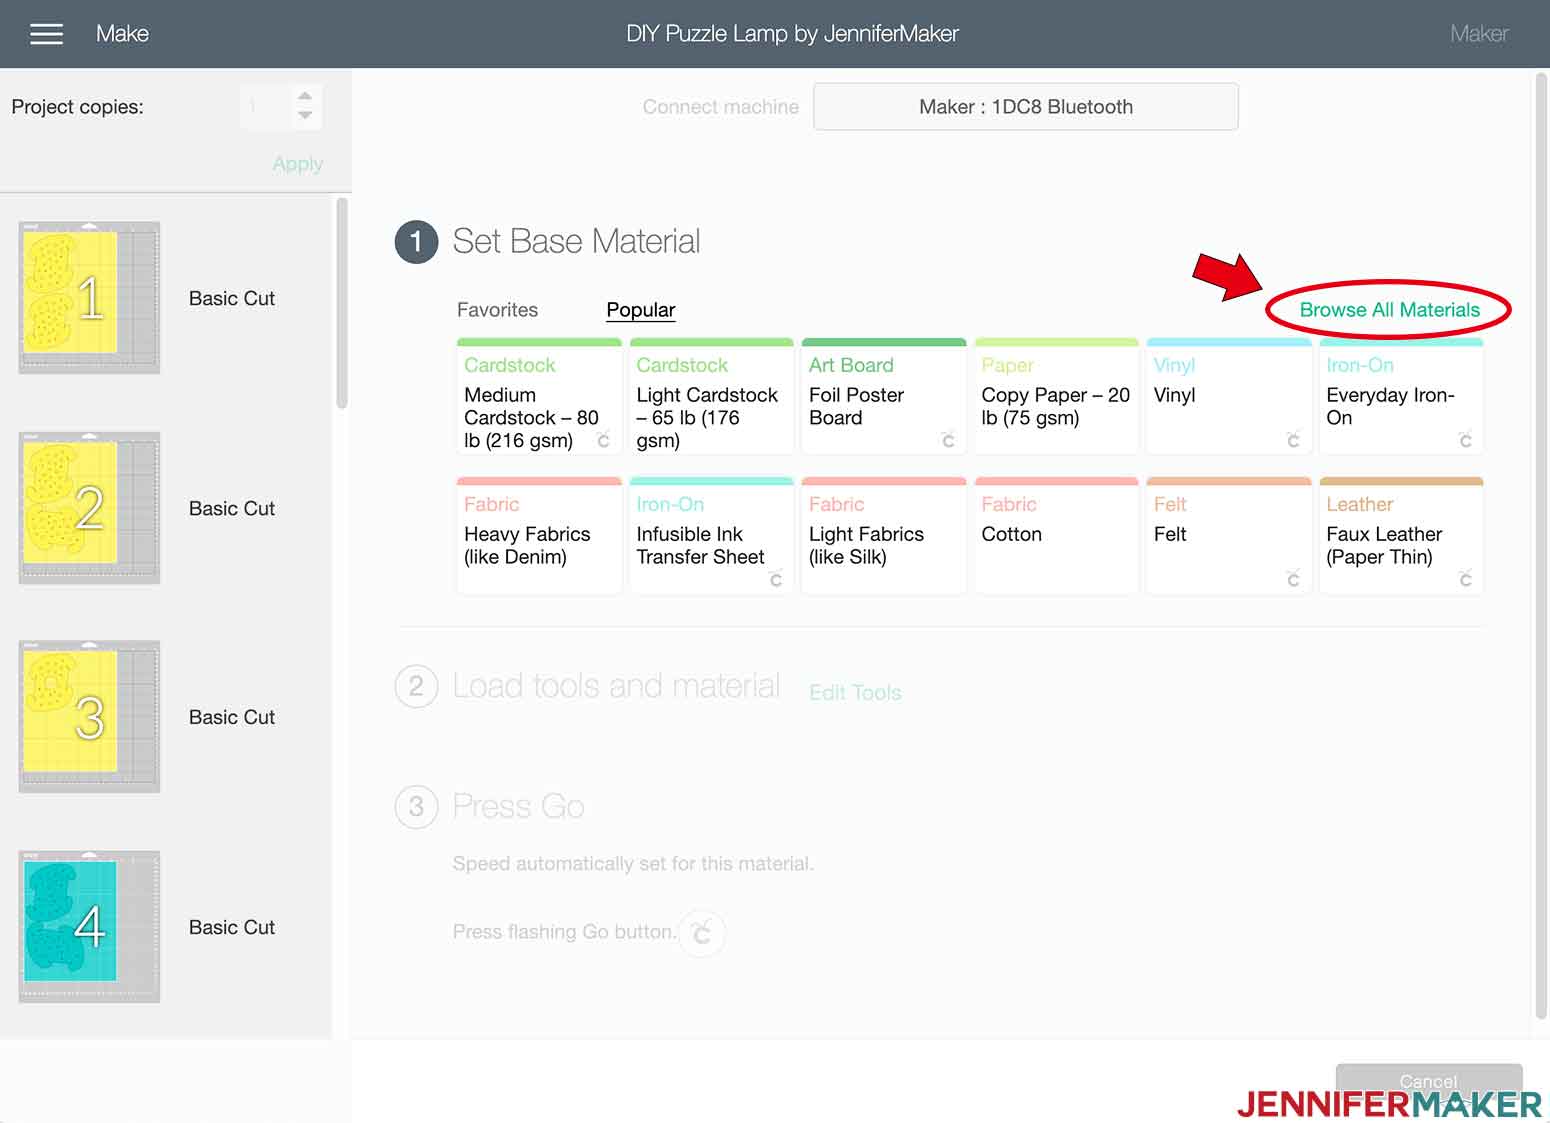Select the Vinyl material card

pyautogui.click(x=1229, y=397)
